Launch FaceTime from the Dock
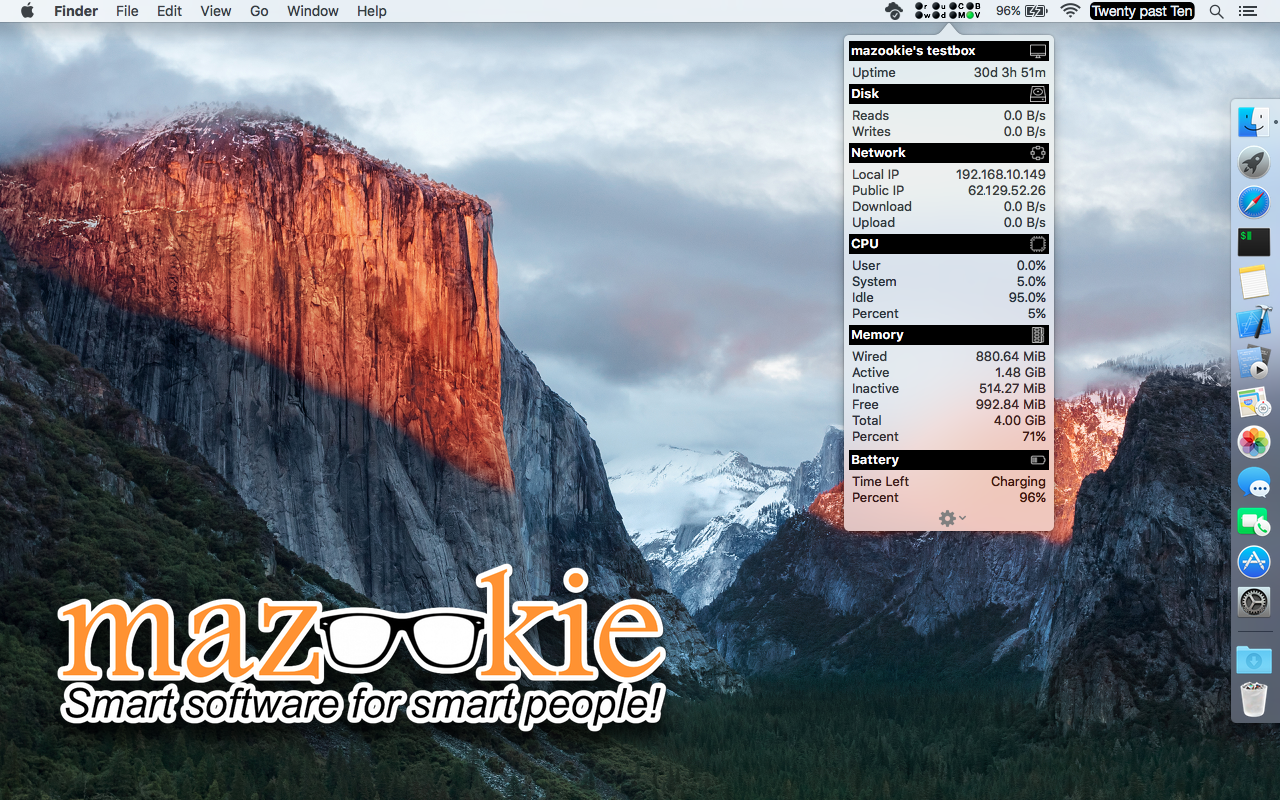 [x=1253, y=522]
